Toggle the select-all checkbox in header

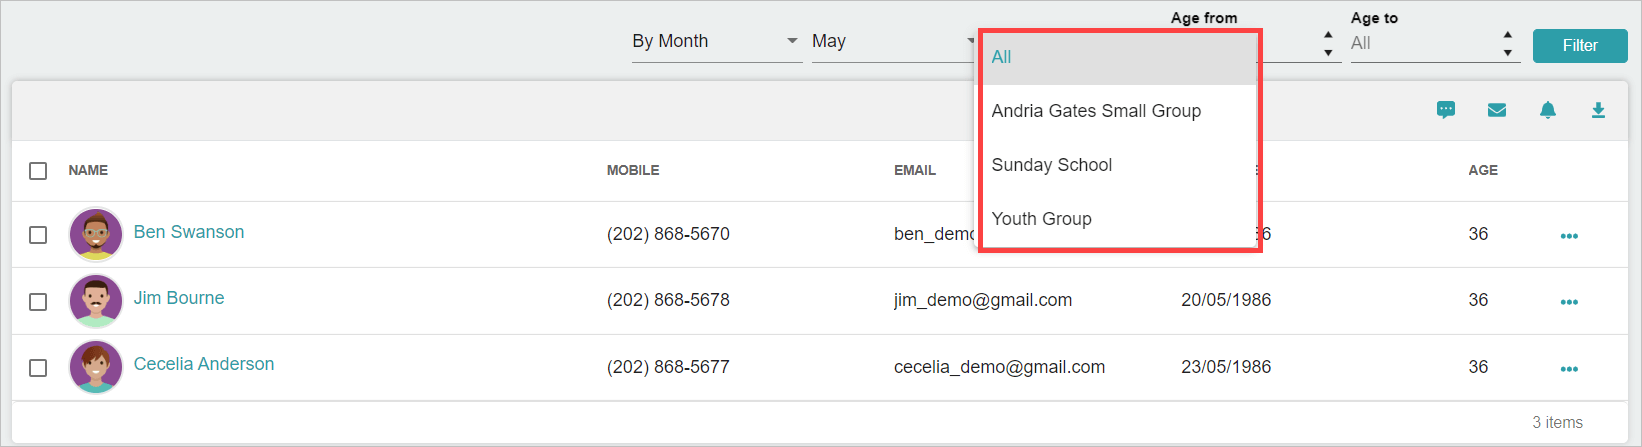[x=38, y=171]
